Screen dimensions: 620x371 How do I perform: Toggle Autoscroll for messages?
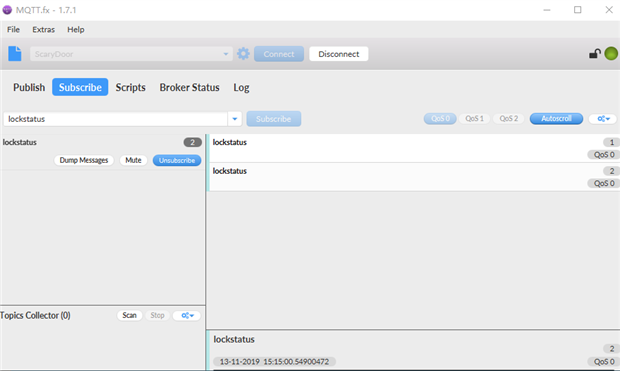556,119
